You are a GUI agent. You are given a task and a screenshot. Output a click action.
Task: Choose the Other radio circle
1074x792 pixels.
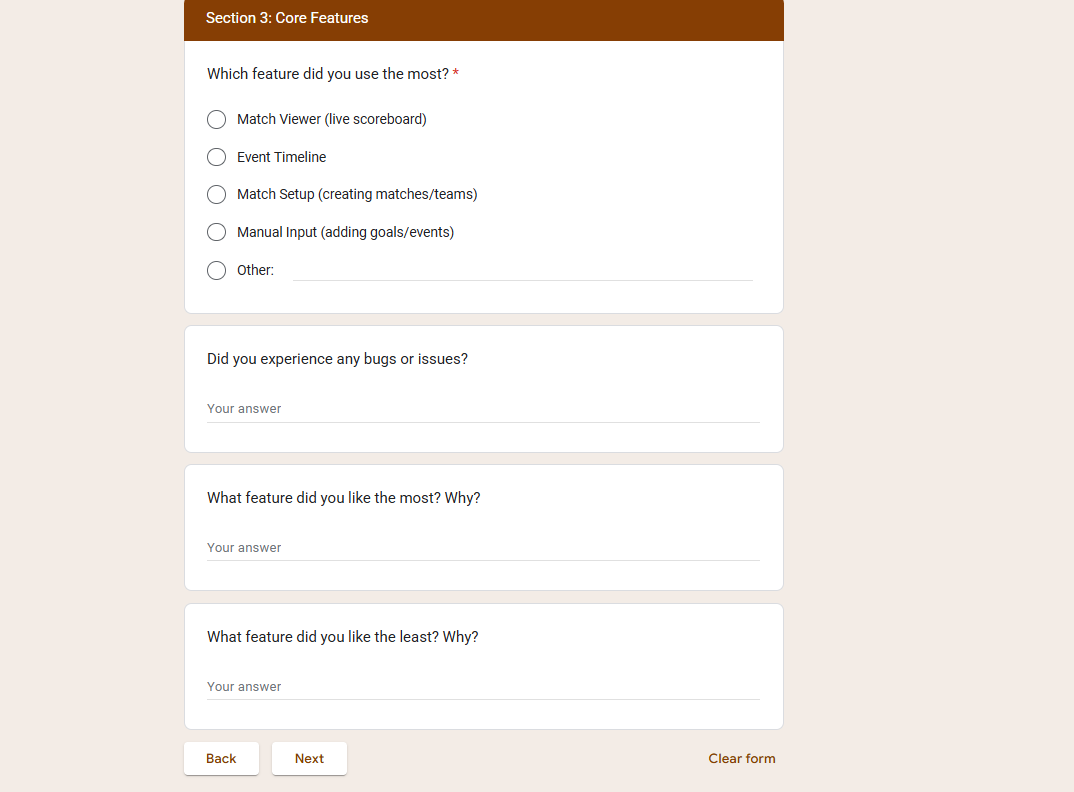pos(216,270)
